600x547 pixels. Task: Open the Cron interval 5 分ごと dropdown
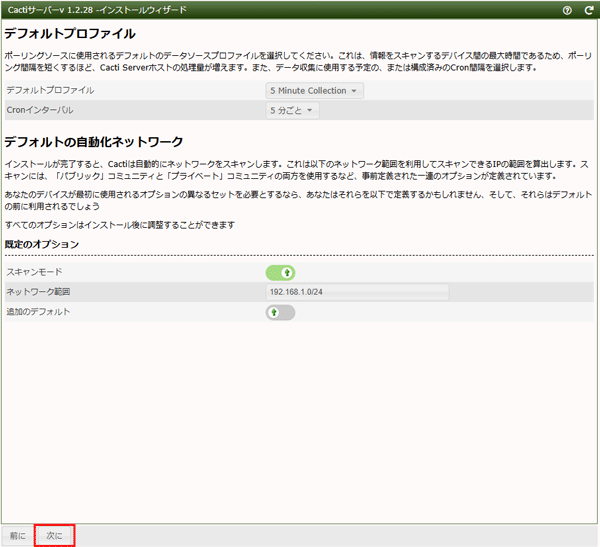pos(292,111)
